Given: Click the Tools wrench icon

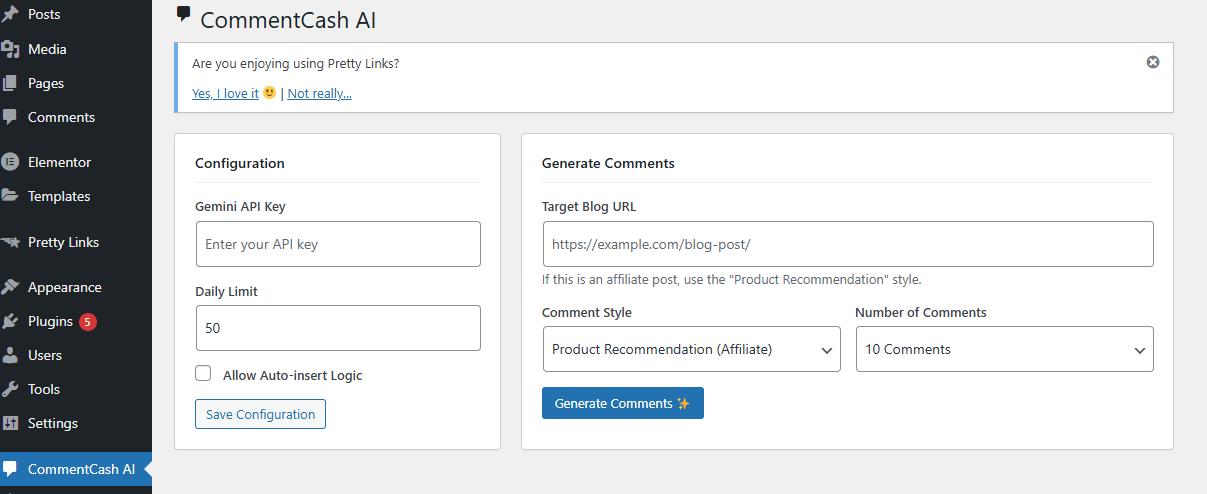Looking at the screenshot, I should click(x=10, y=389).
